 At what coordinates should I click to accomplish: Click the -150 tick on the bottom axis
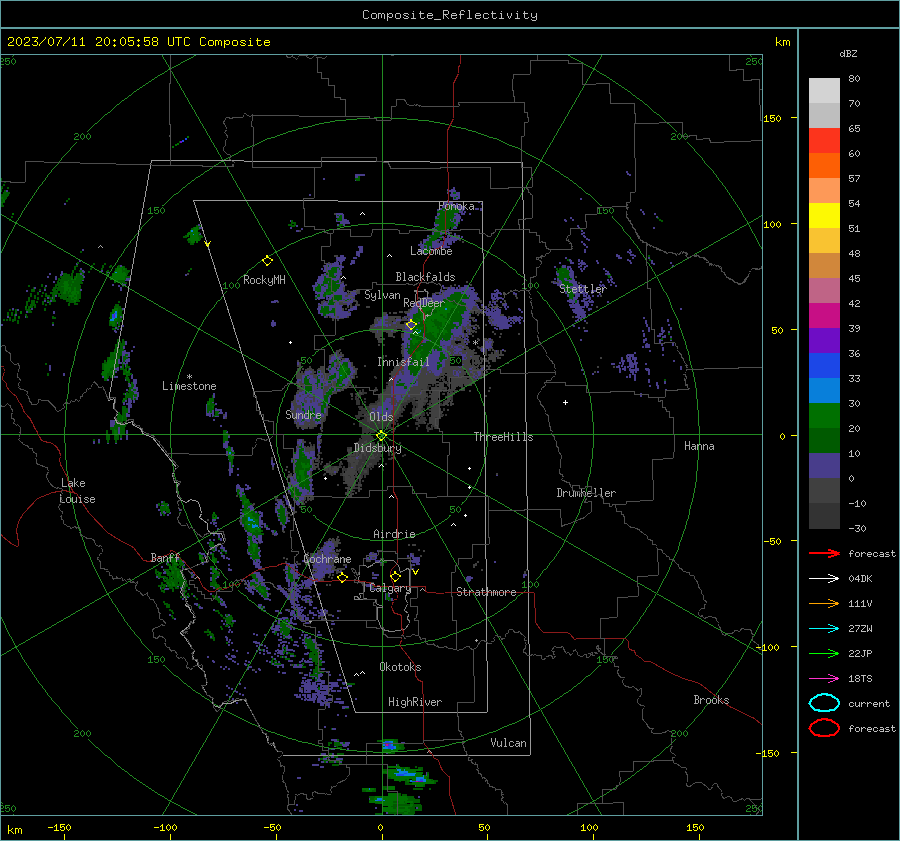(x=59, y=828)
